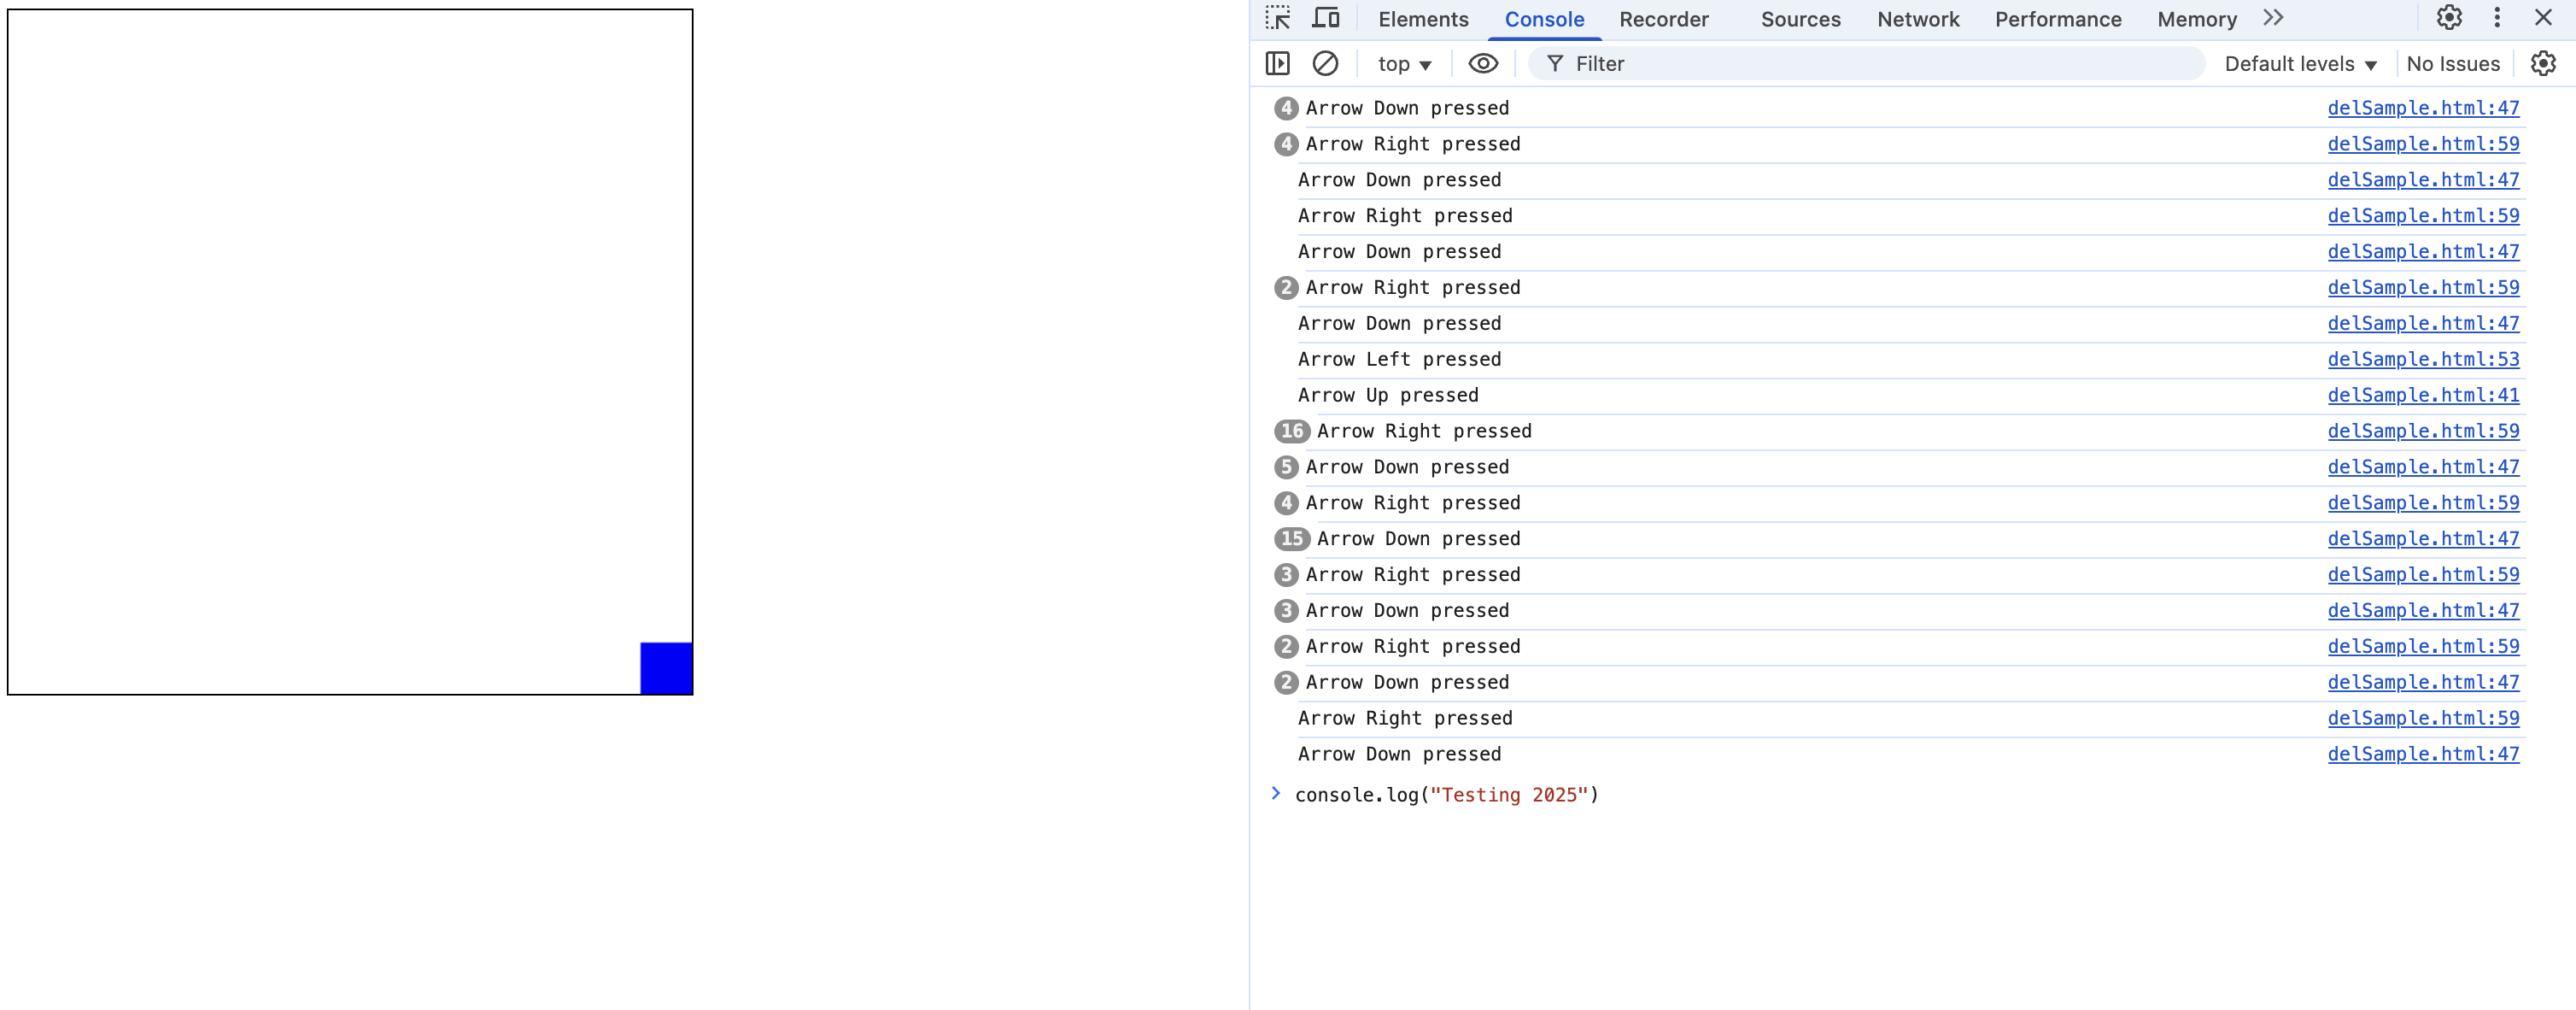This screenshot has height=1010, width=2576.
Task: Click the repeat count badge 16
Action: (1292, 431)
